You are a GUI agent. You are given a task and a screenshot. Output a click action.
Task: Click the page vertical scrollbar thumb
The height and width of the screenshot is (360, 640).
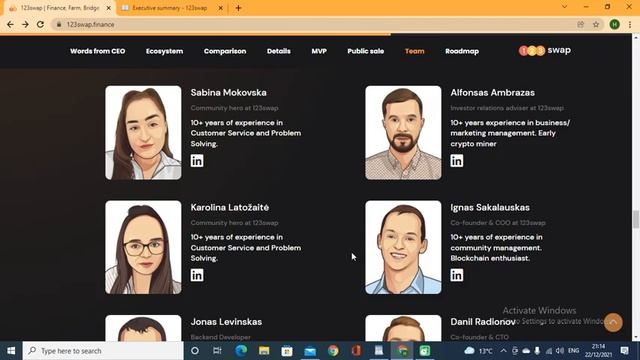coord(636,219)
